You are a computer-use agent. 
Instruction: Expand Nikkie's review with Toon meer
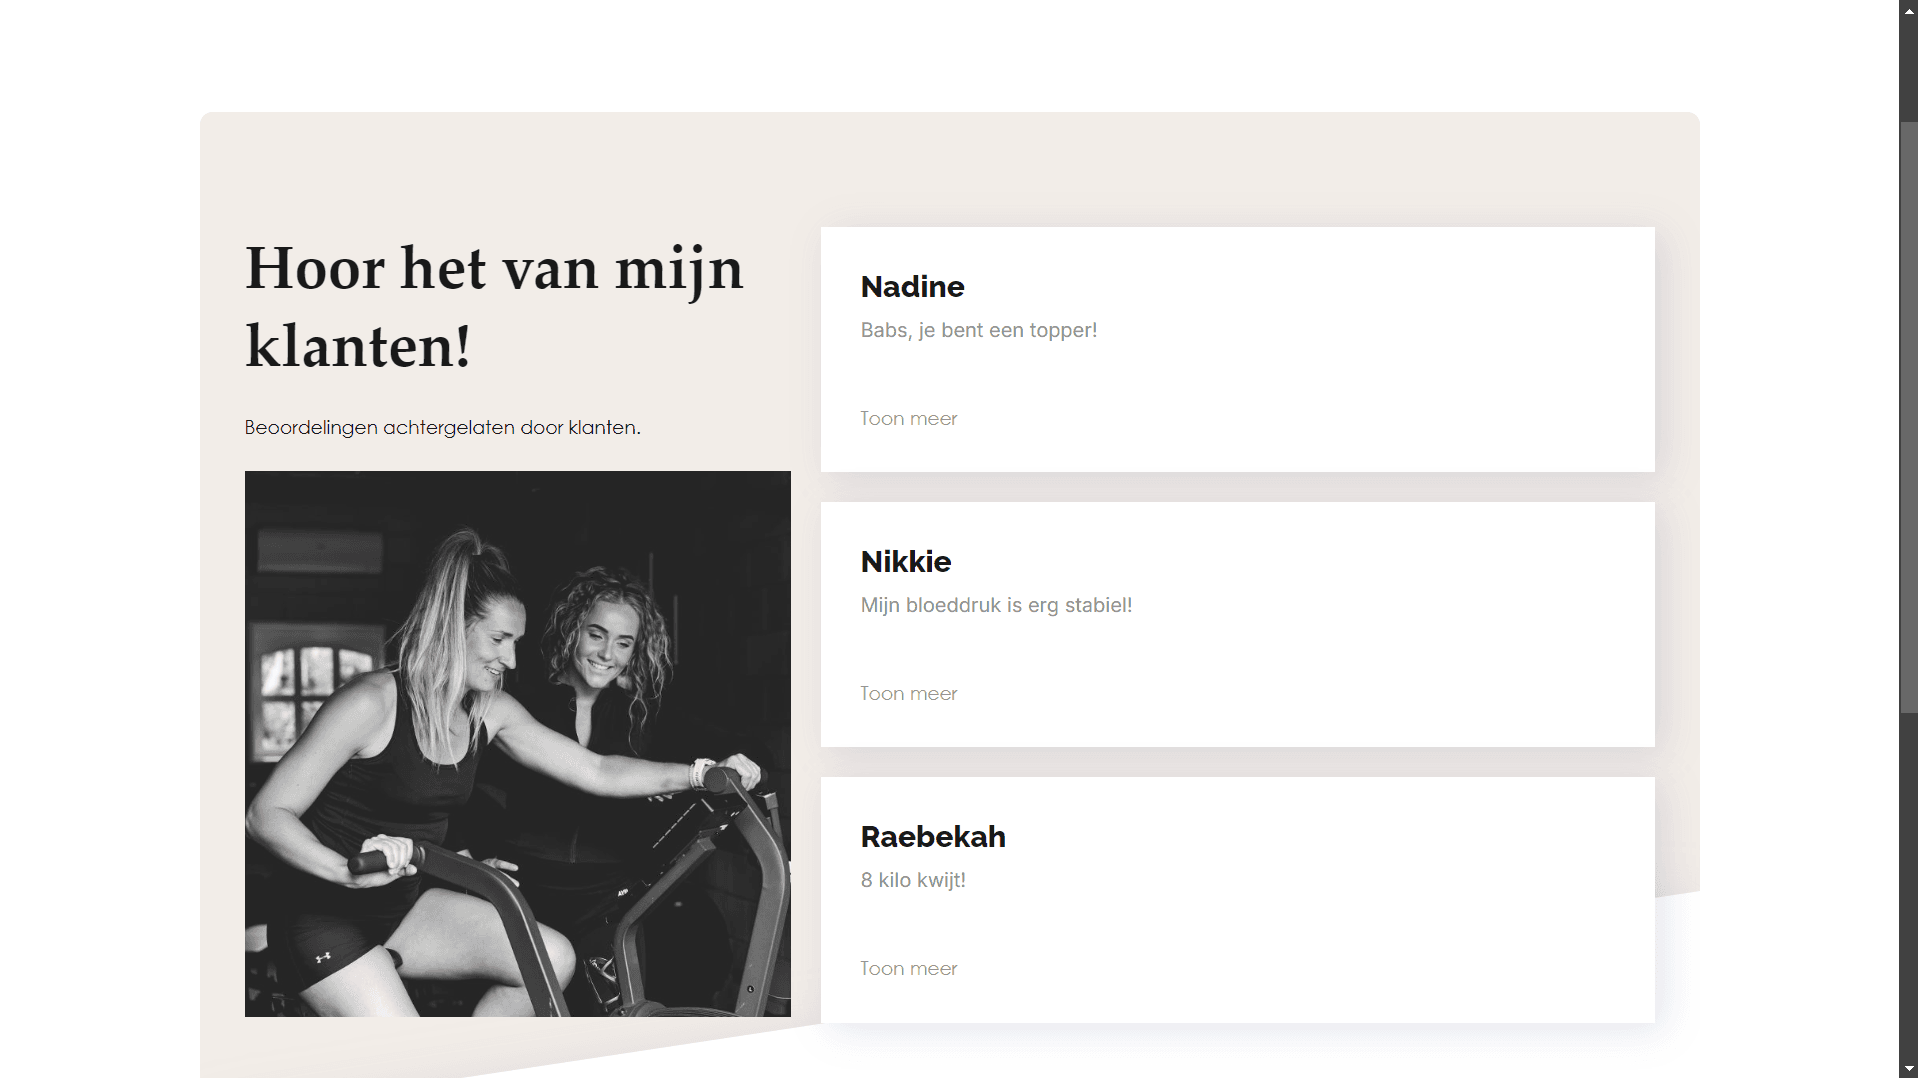tap(908, 693)
